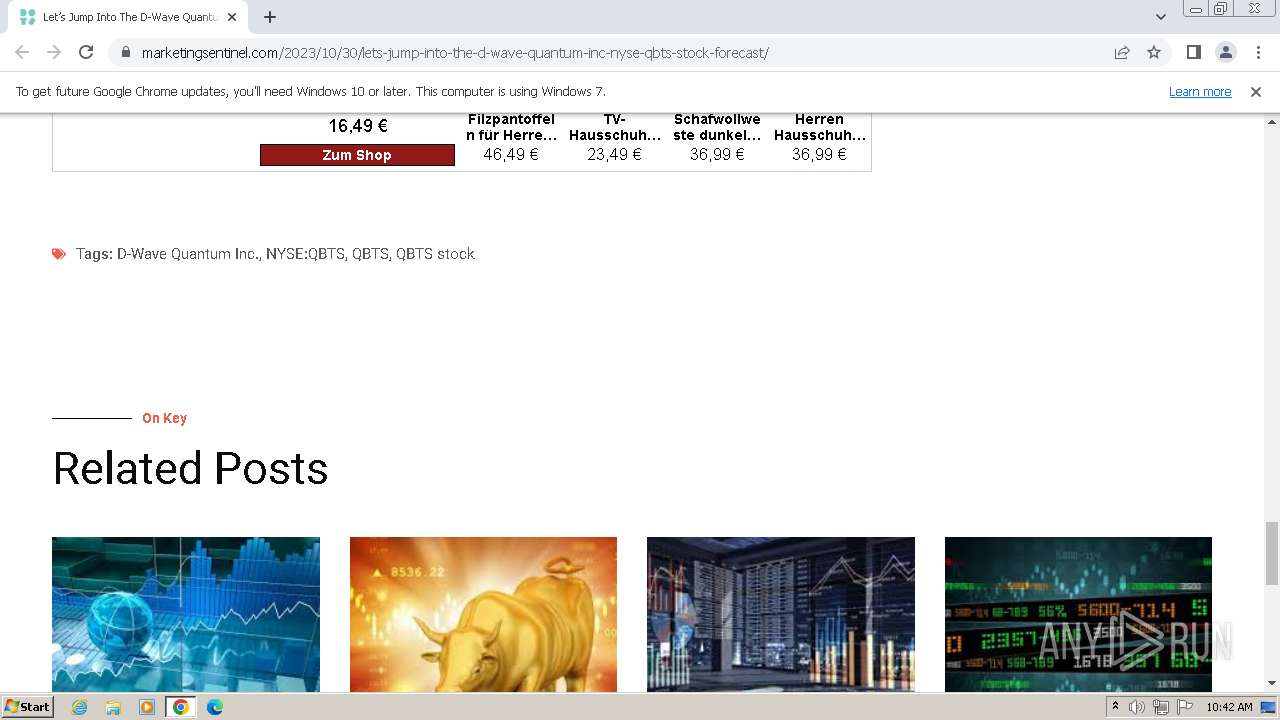
Task: Follow the QBTS stock tag
Action: tap(435, 254)
